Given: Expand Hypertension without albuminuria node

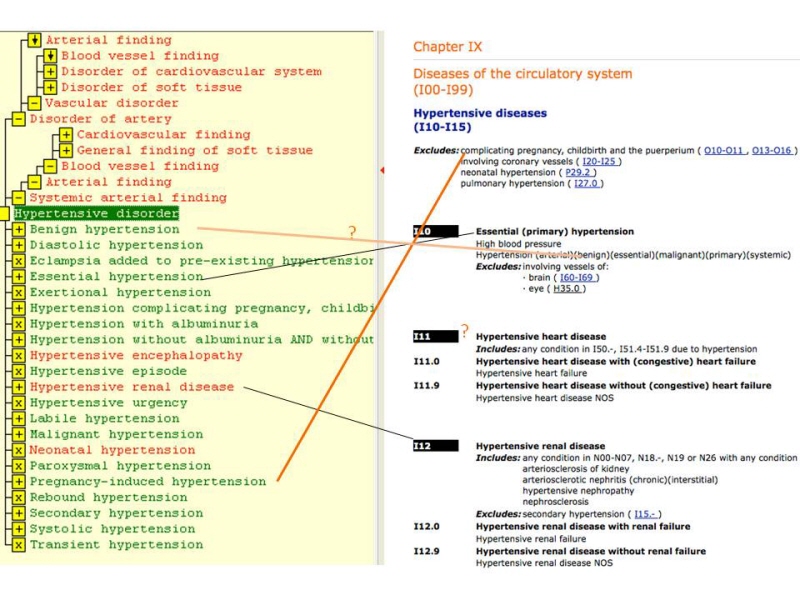Looking at the screenshot, I should tap(18, 340).
